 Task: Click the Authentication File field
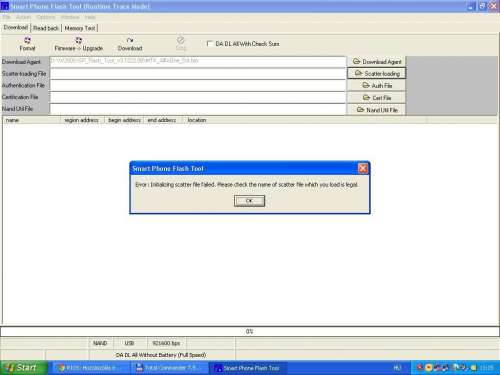coord(198,85)
